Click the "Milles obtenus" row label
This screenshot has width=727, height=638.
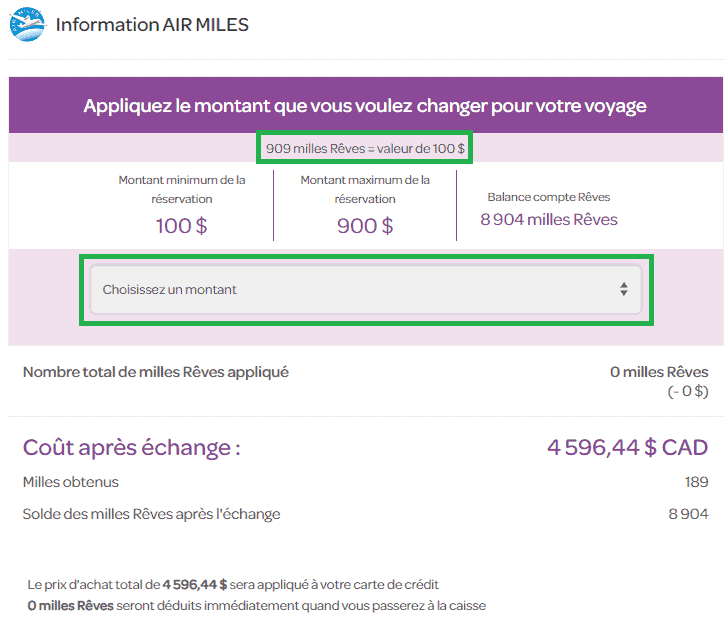click(x=70, y=482)
